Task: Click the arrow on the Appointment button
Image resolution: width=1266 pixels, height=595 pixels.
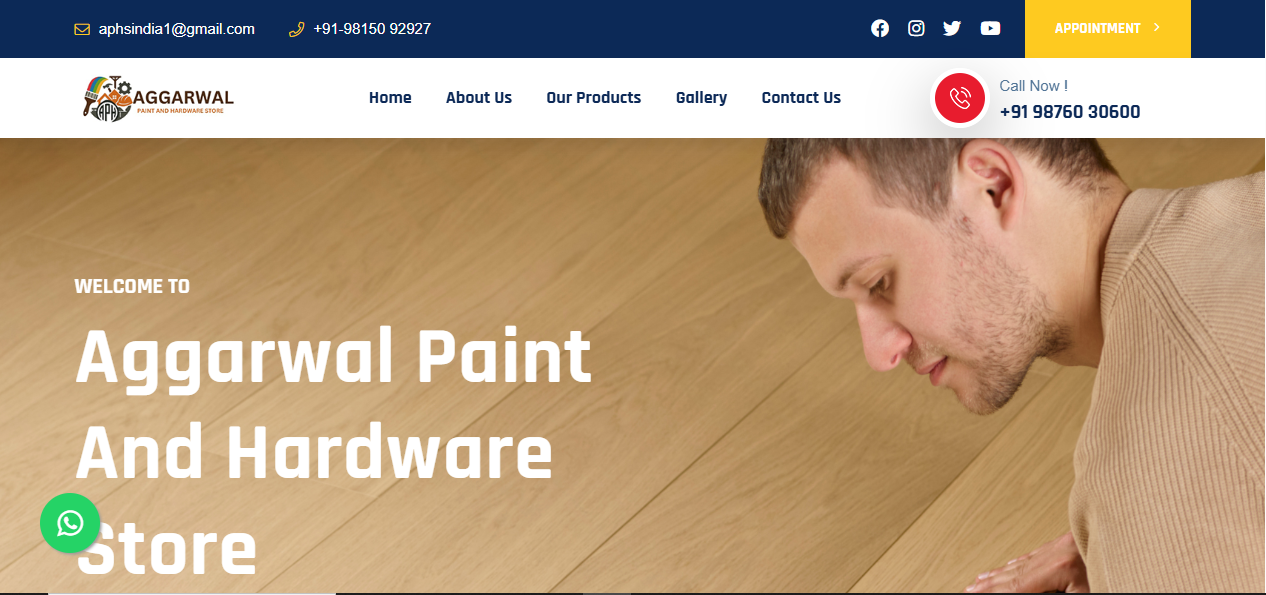Action: pyautogui.click(x=1157, y=28)
